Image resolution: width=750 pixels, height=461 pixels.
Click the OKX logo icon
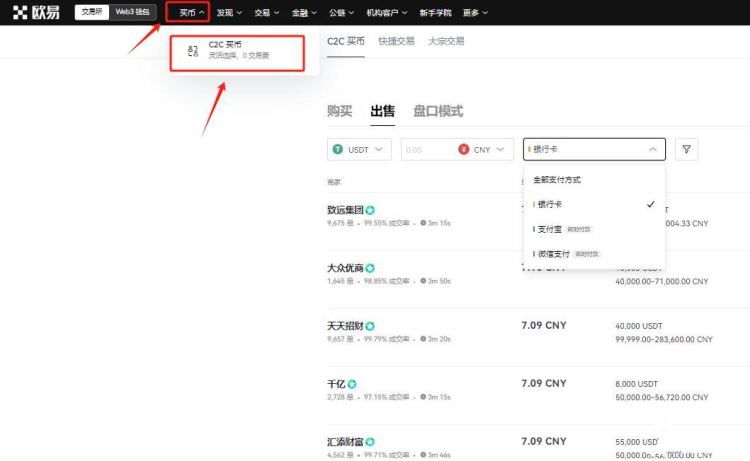pyautogui.click(x=20, y=12)
